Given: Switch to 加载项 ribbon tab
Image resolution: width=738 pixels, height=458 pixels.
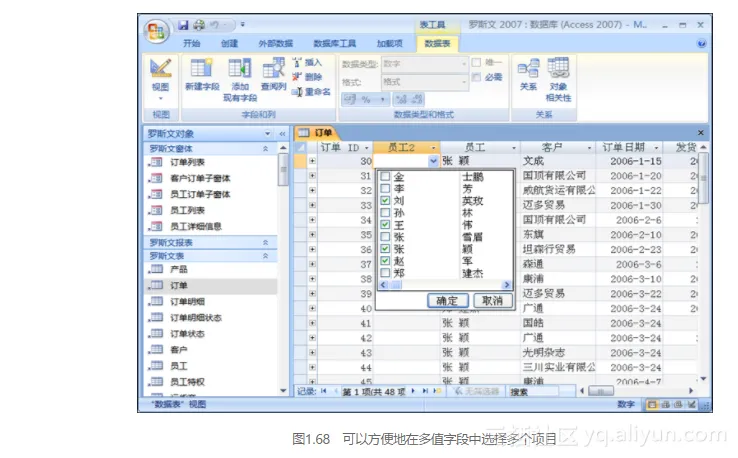Looking at the screenshot, I should pos(390,43).
